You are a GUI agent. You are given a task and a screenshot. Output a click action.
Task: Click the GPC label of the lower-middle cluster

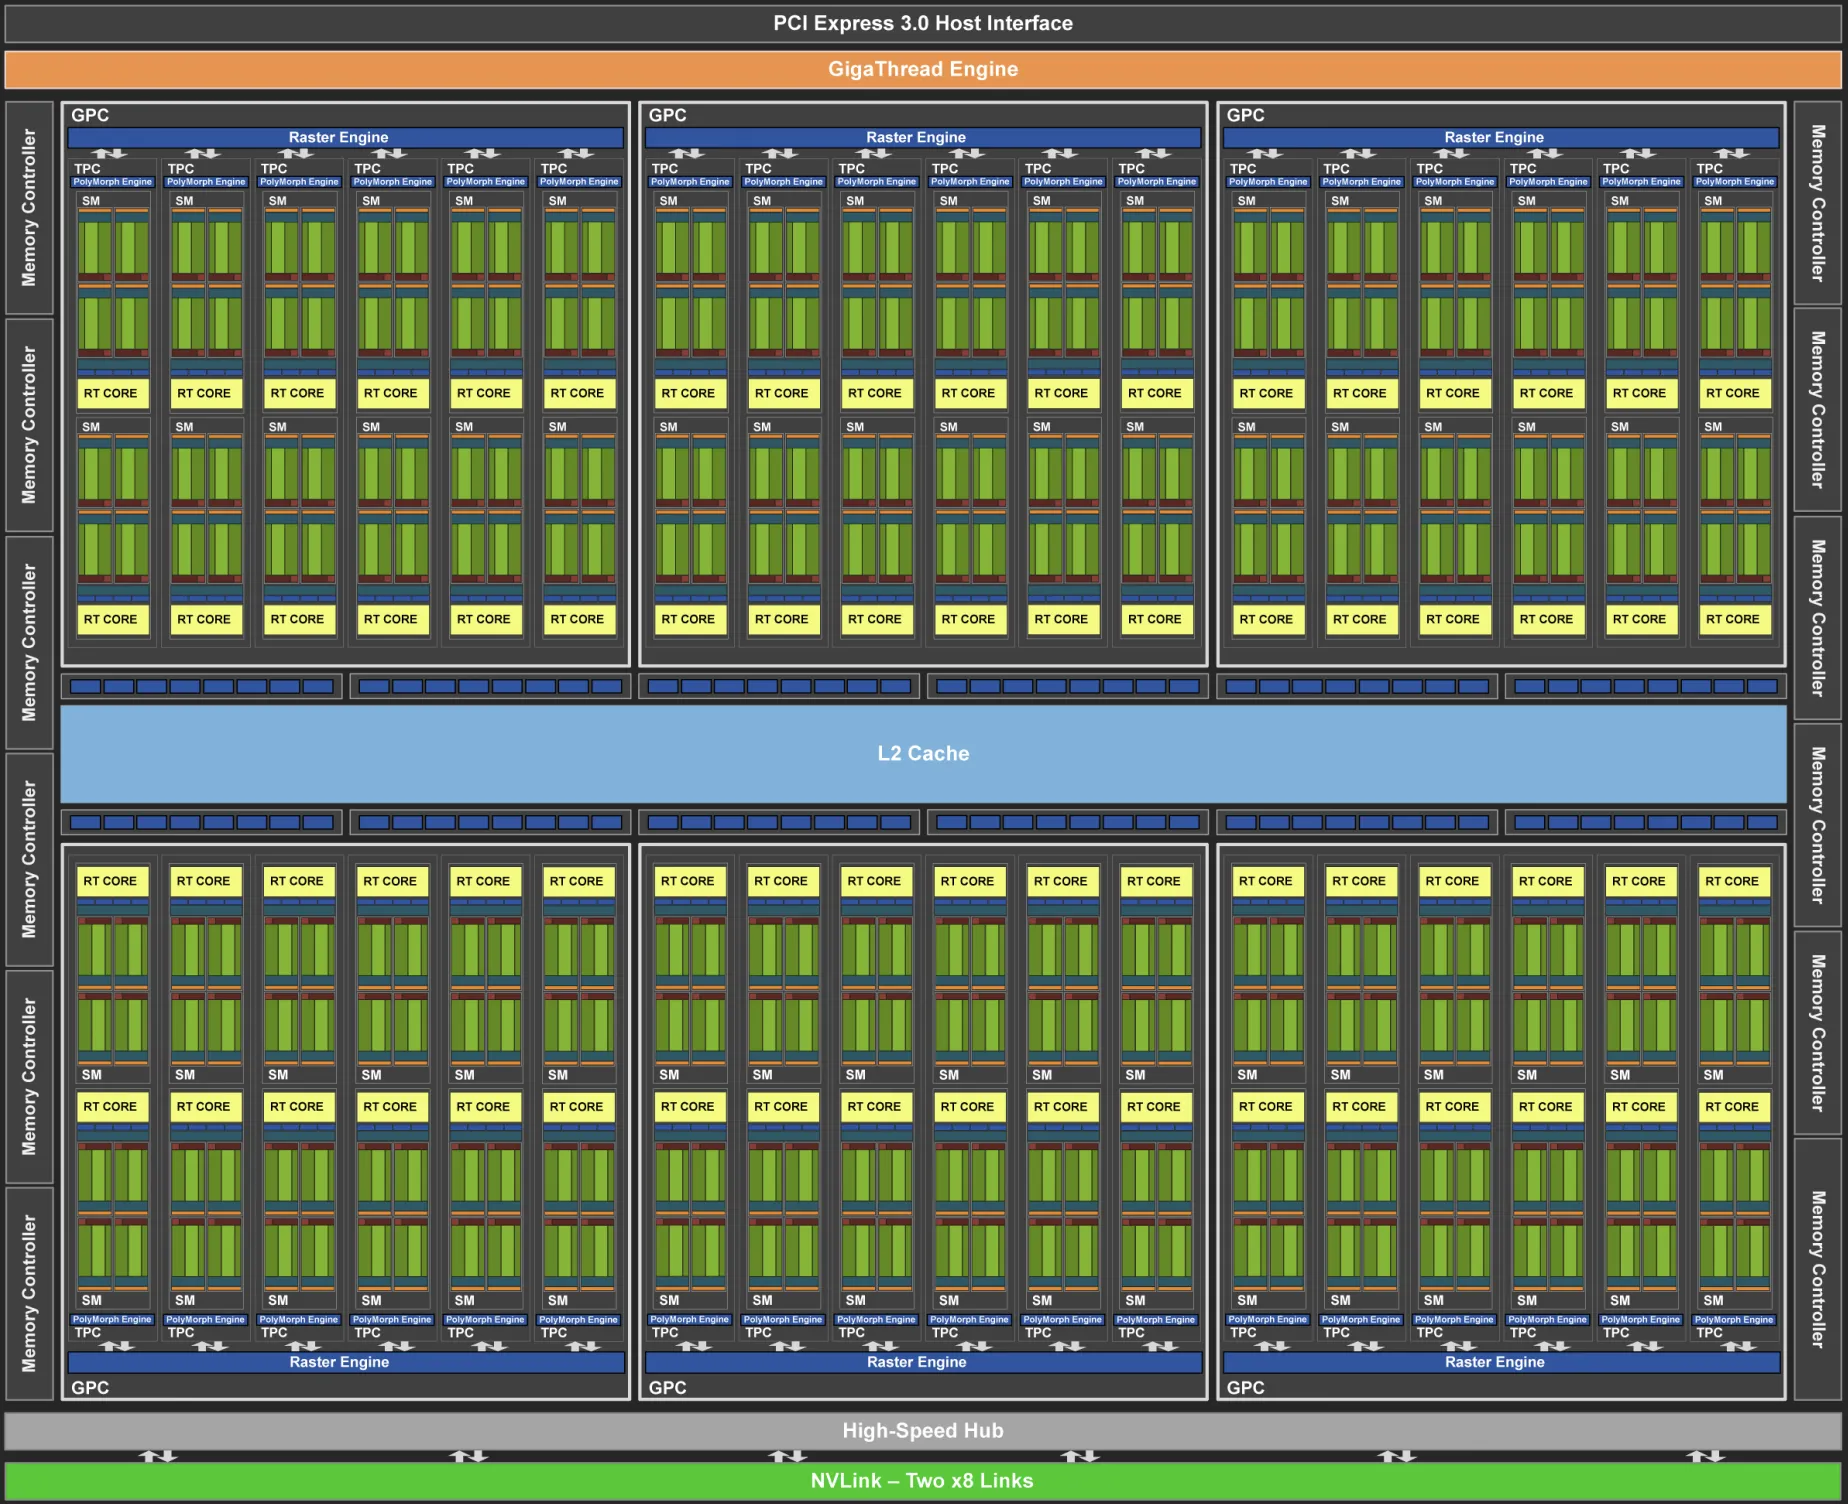click(x=668, y=1388)
